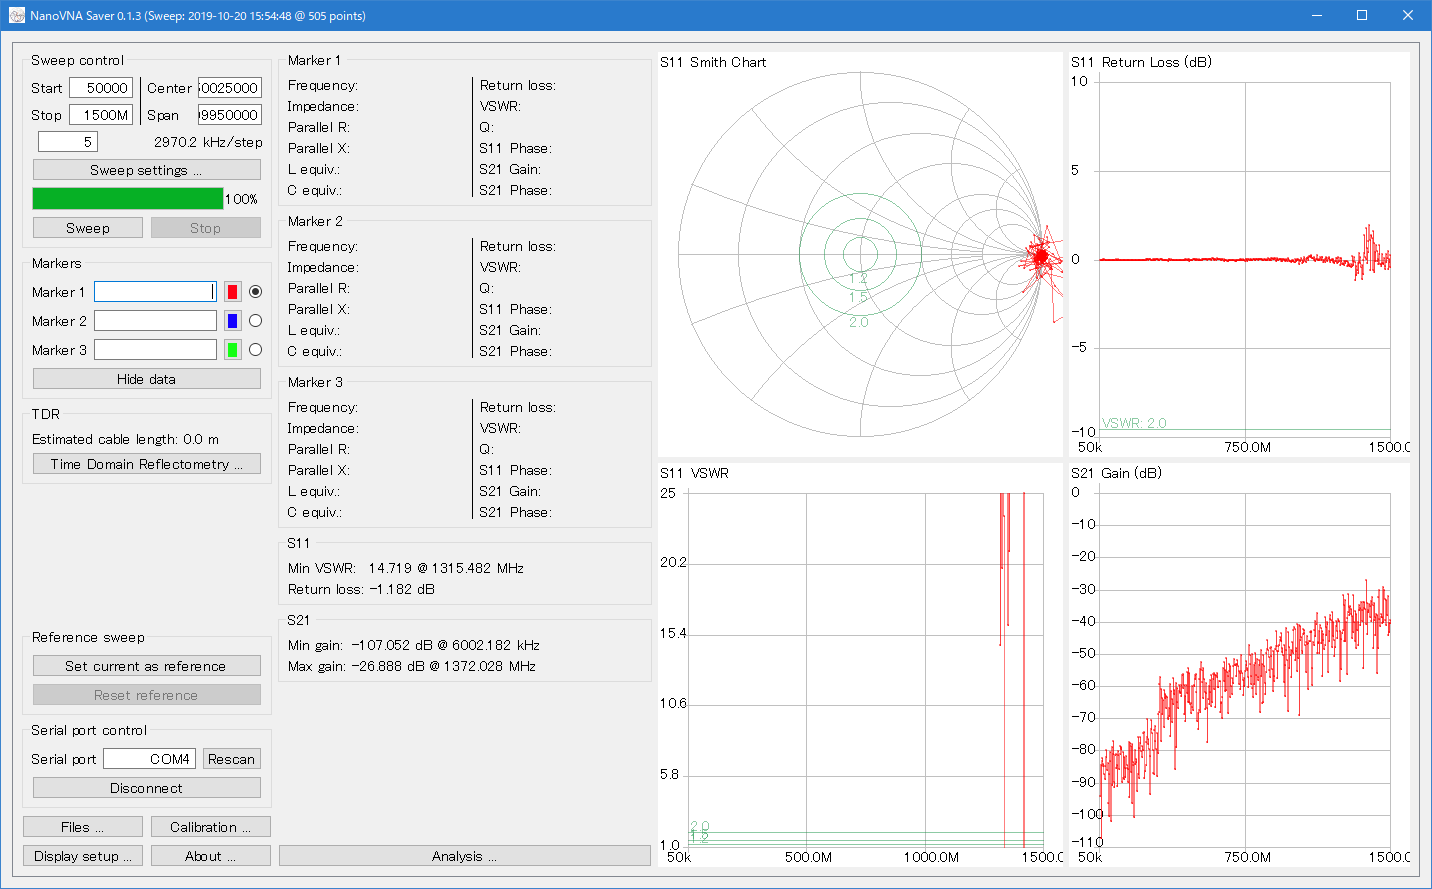Maximize the NanoVNA Saver window

point(1362,15)
